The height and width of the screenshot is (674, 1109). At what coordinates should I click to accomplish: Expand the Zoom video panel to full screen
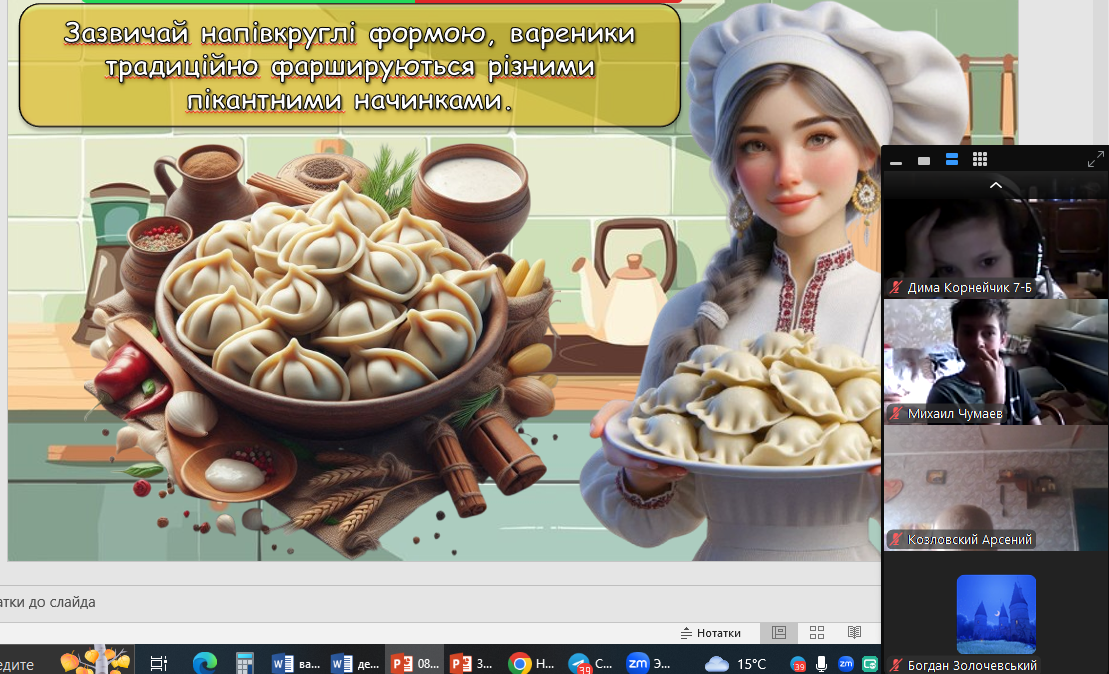point(1095,160)
